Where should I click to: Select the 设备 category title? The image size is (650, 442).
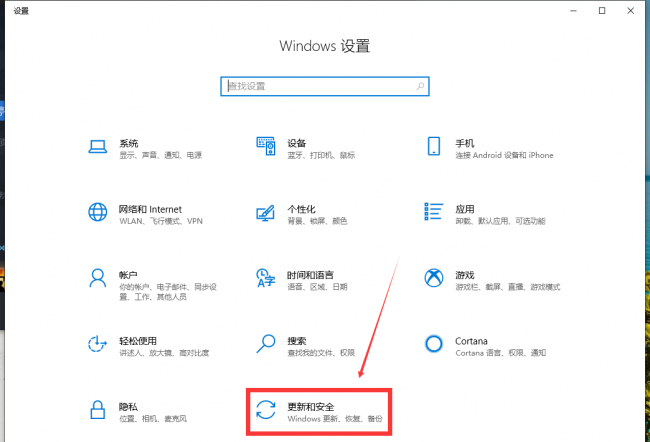(297, 143)
